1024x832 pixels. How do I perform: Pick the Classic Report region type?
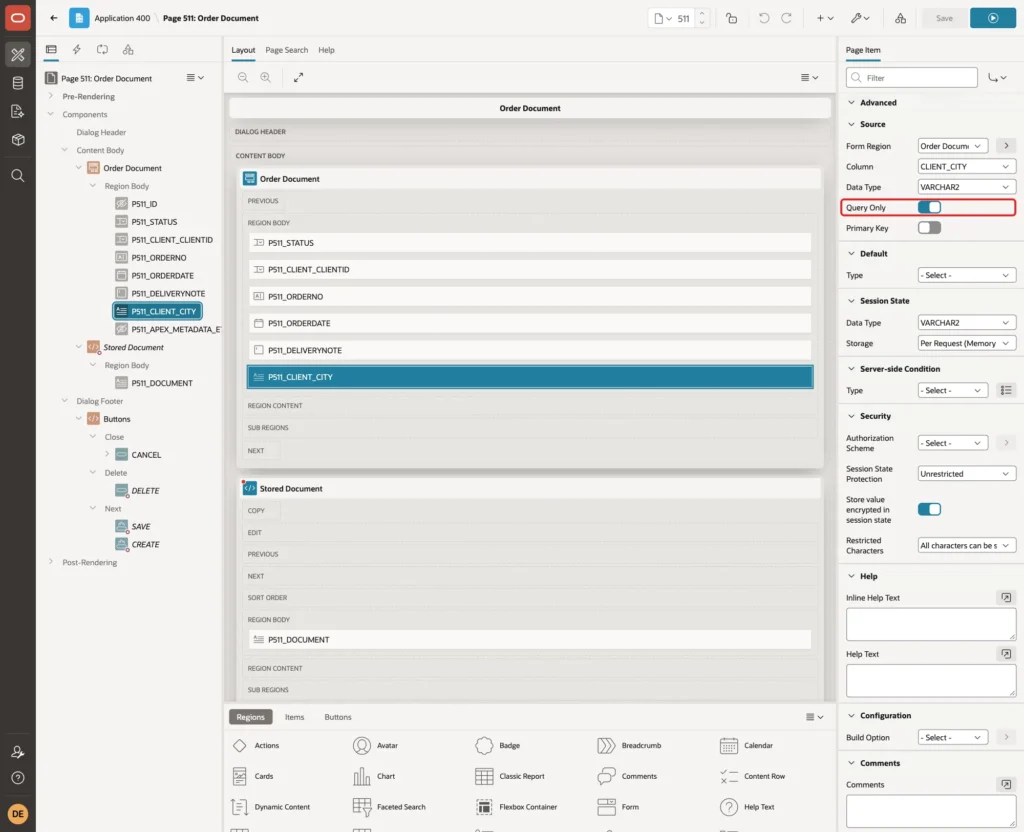(x=510, y=776)
